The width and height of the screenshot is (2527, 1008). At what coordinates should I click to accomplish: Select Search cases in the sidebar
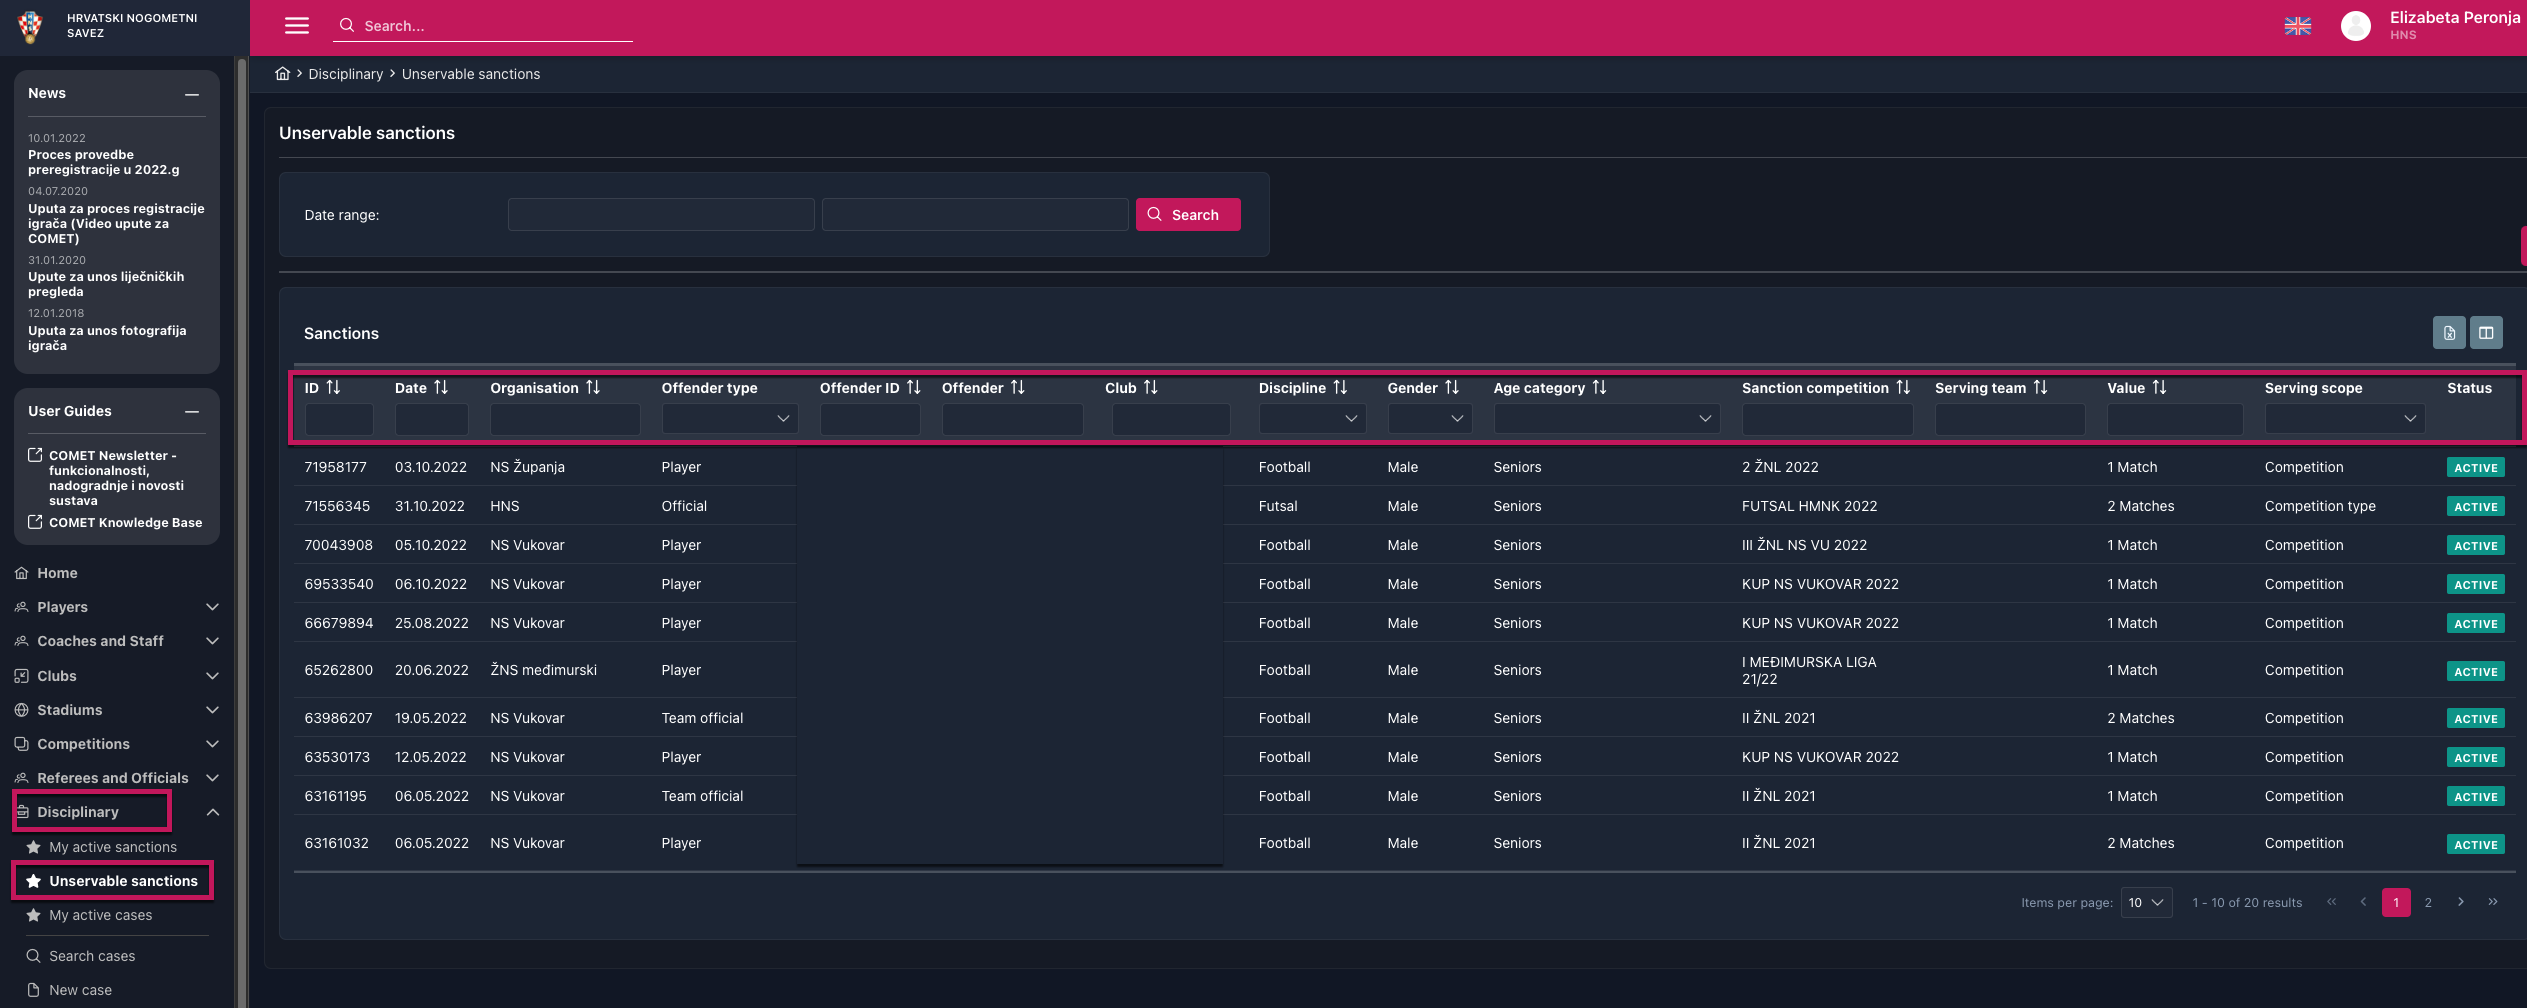(x=92, y=956)
